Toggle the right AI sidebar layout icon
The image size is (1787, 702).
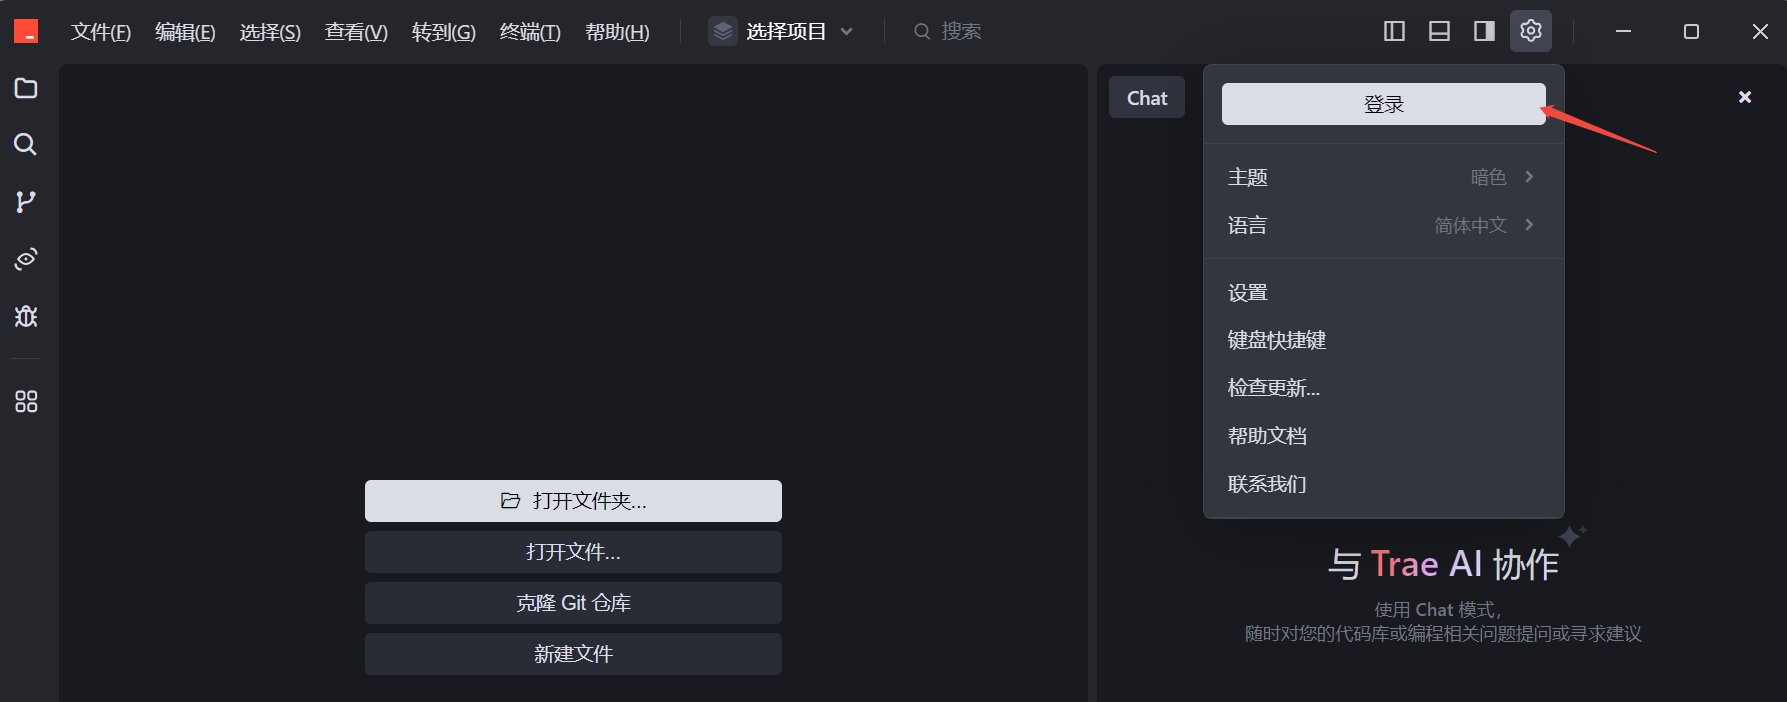coord(1484,31)
